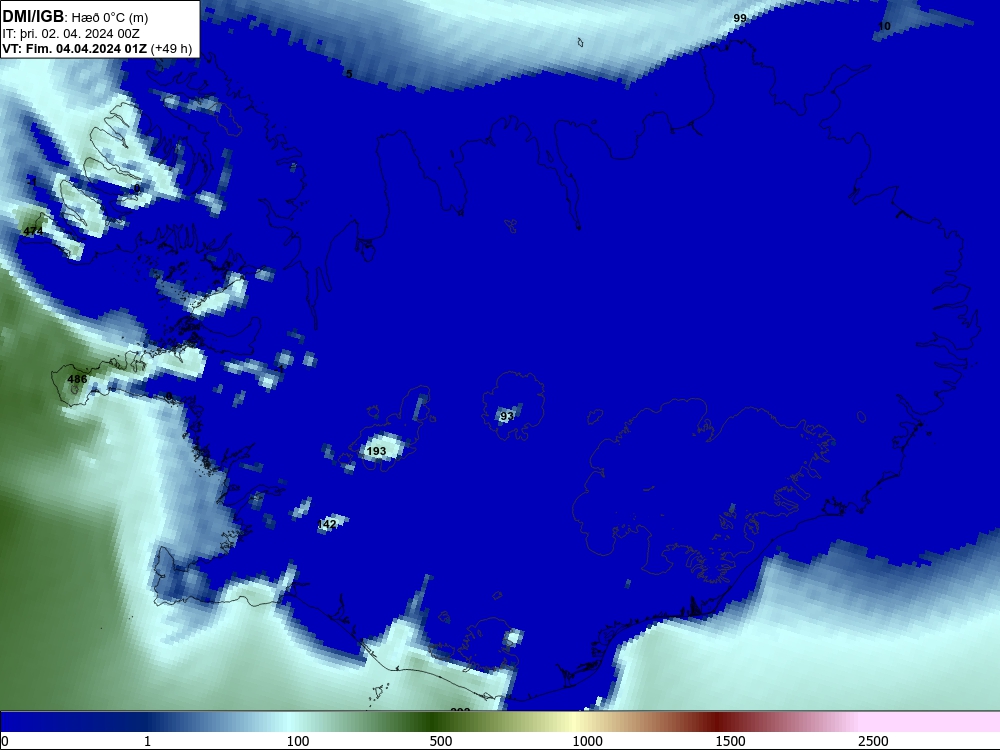Image resolution: width=1000 pixels, height=750 pixels.
Task: Click the map value "193" on the glacier
Action: click(376, 451)
